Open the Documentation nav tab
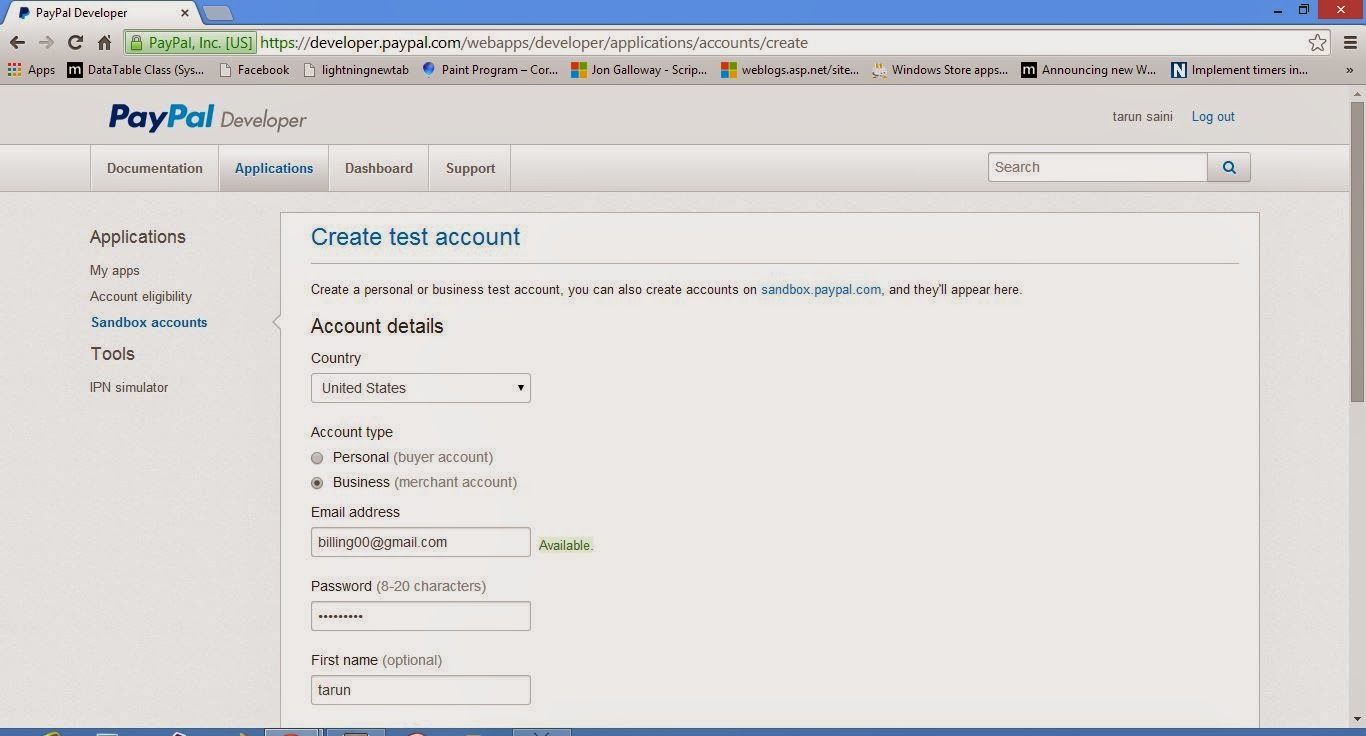 155,168
